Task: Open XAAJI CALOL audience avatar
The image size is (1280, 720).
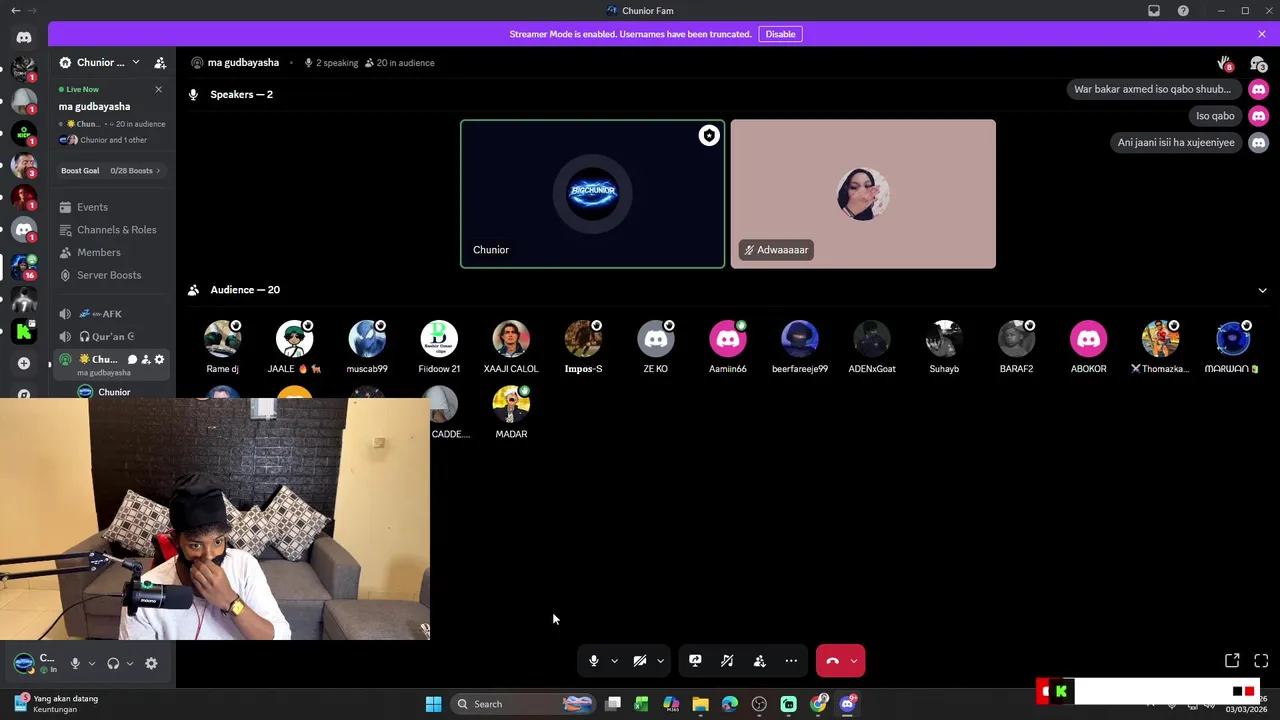Action: 511,339
